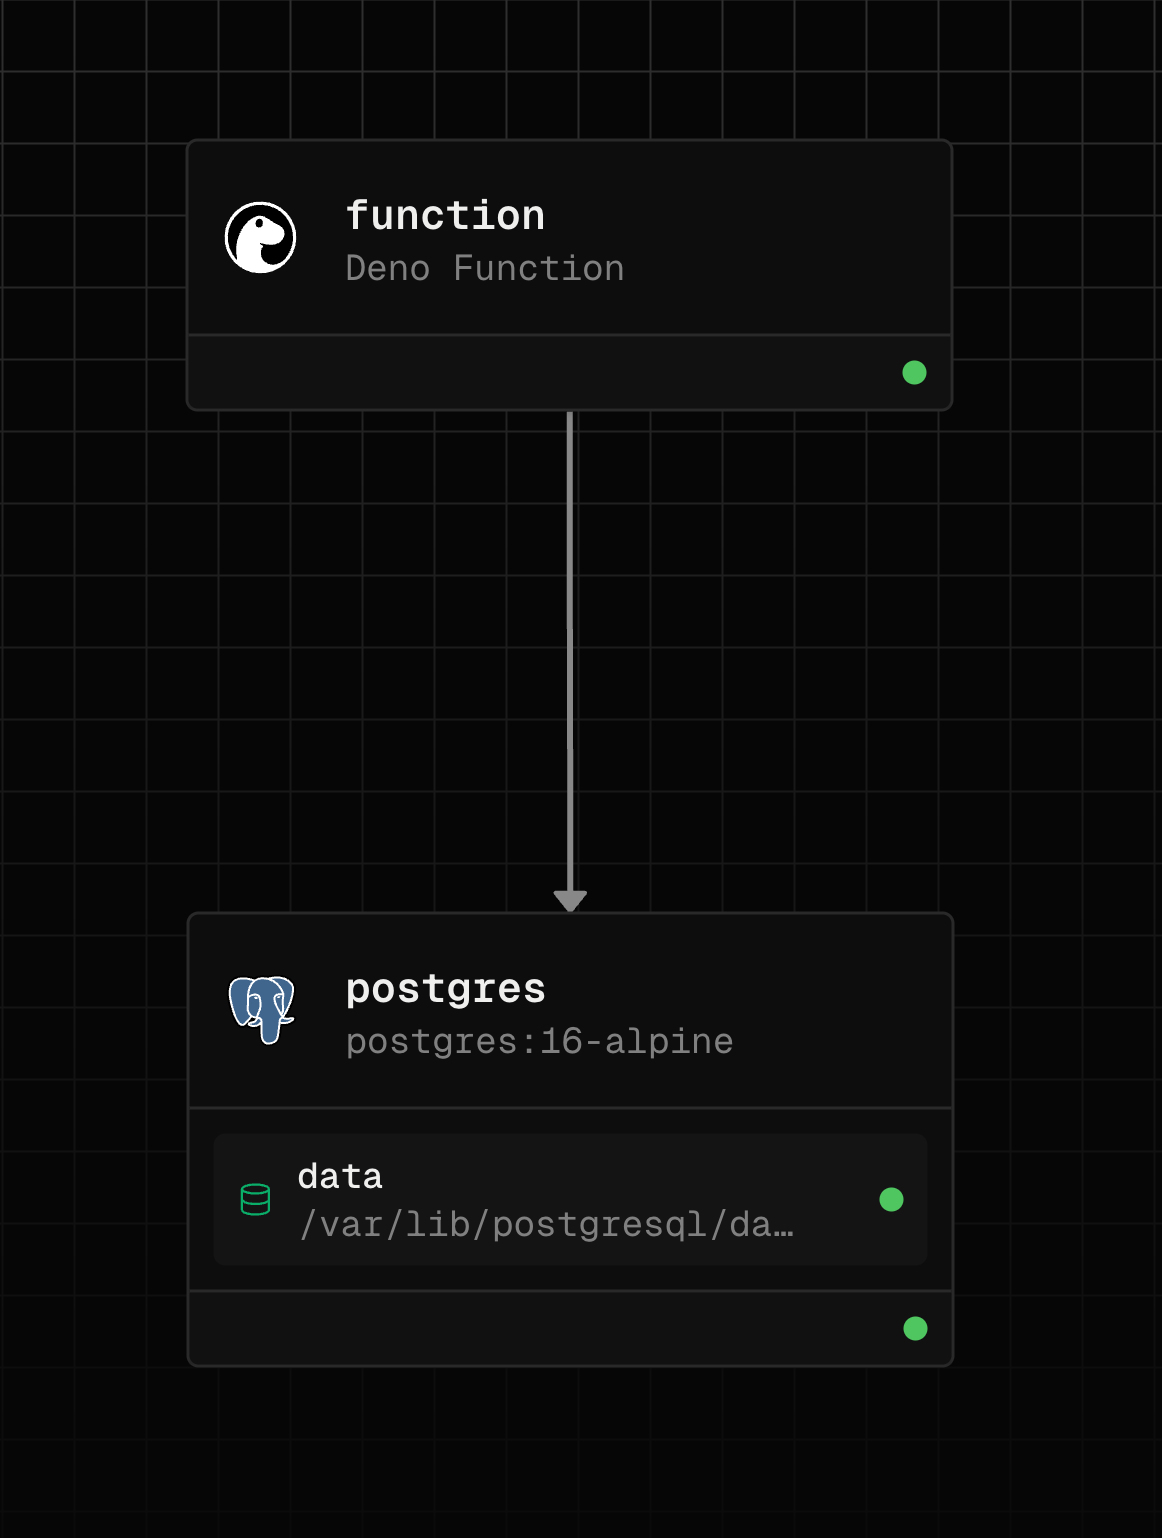Click the function node header icon area
This screenshot has height=1538, width=1162.
point(262,237)
